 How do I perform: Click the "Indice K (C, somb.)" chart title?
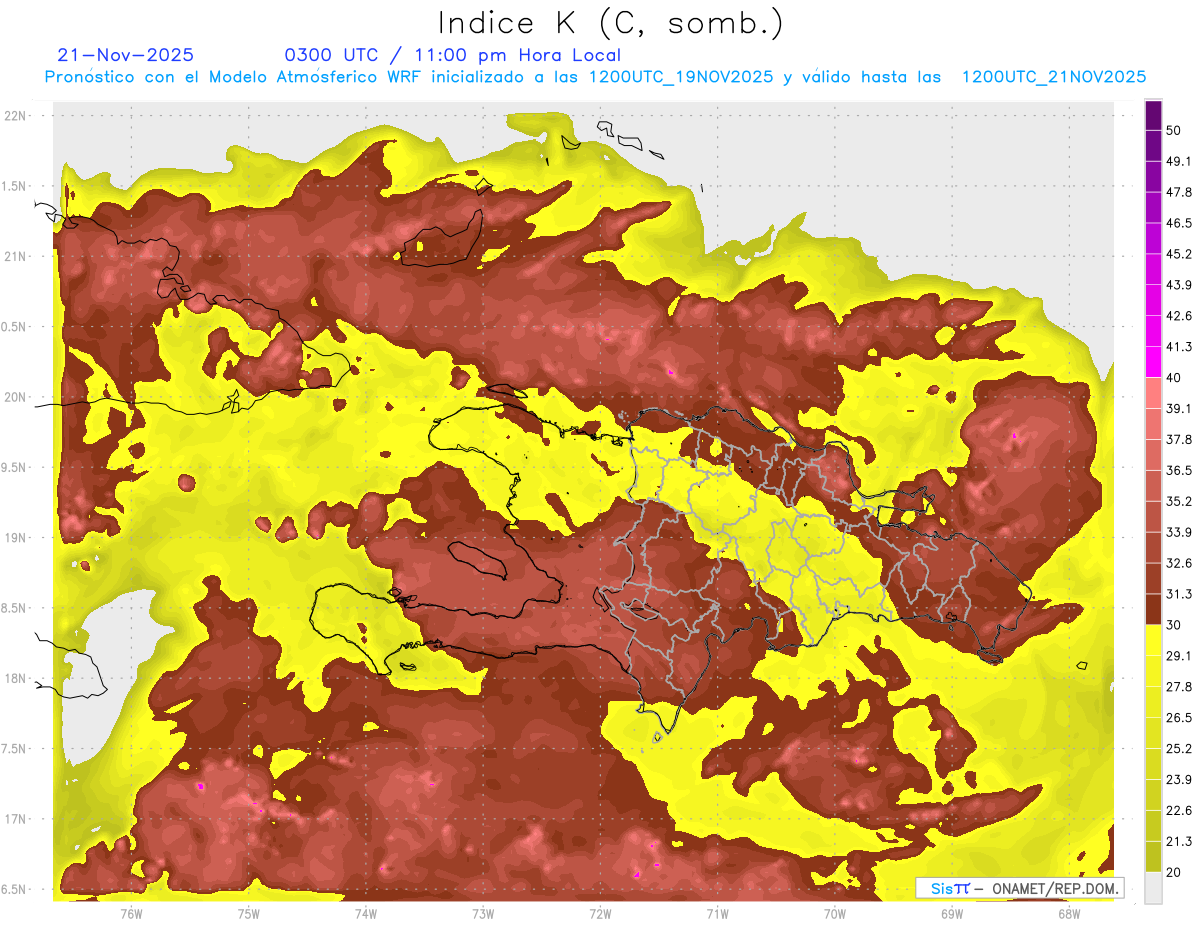(610, 22)
